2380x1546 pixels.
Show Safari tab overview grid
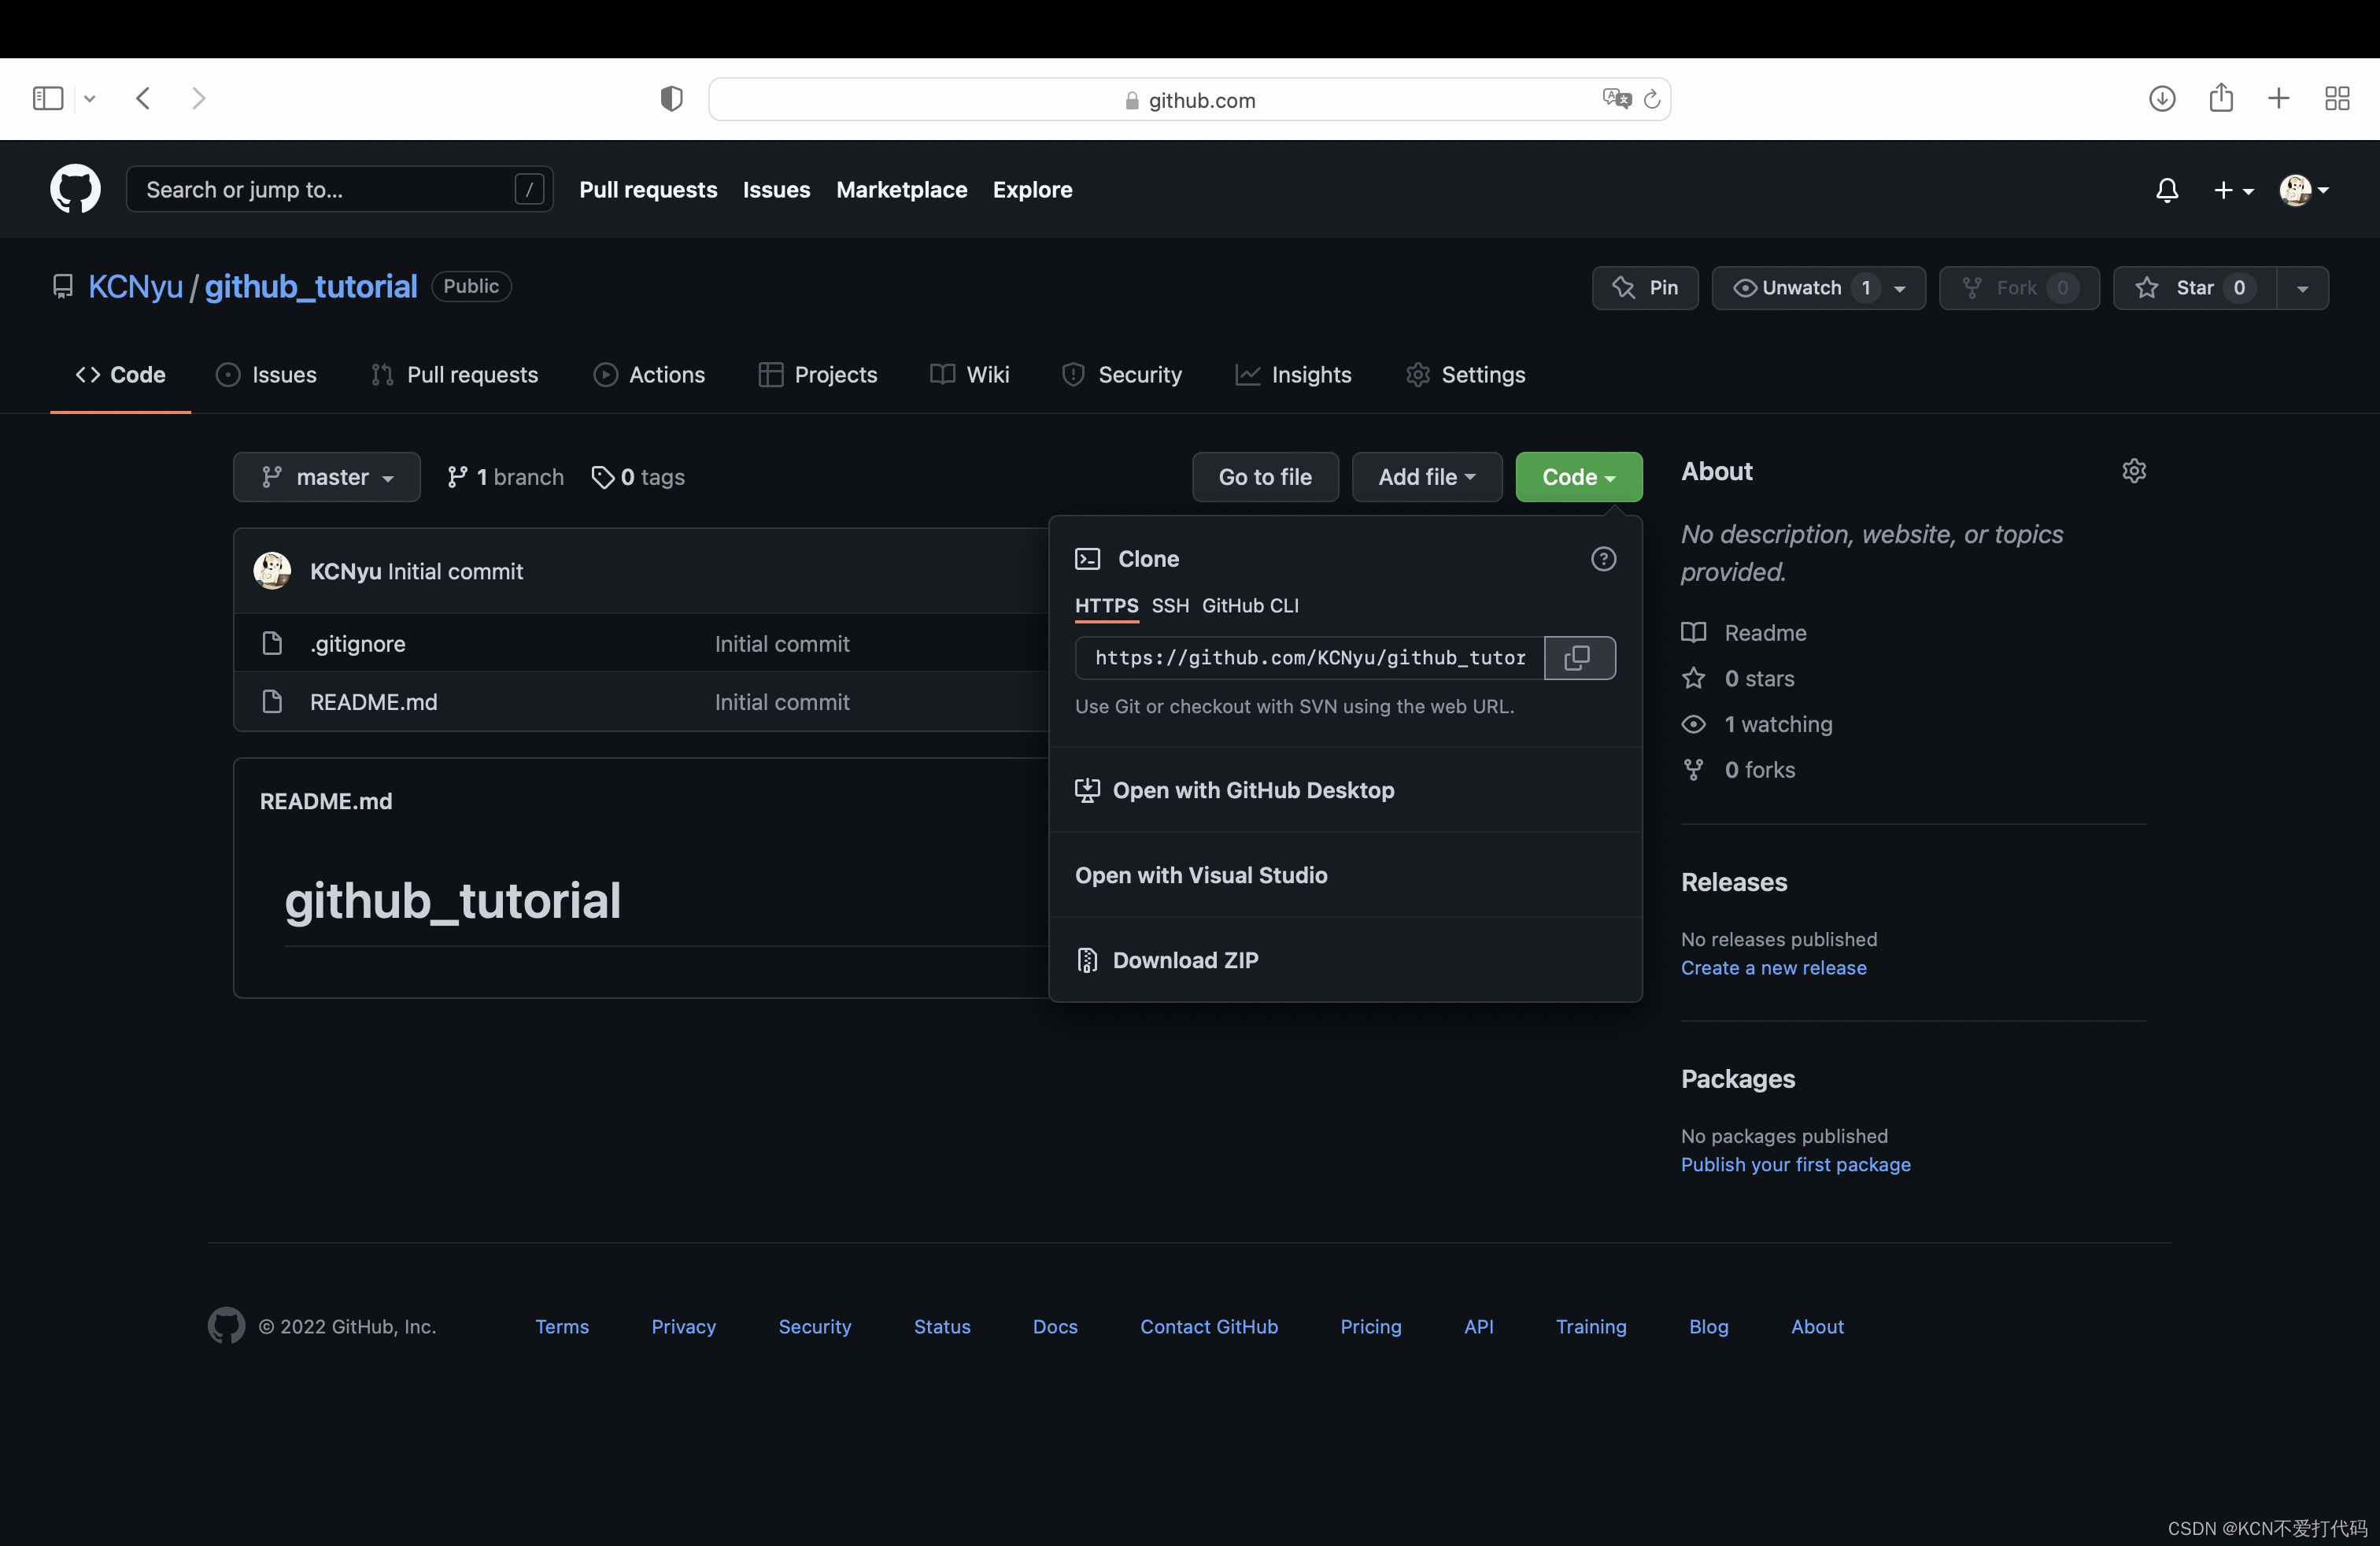pyautogui.click(x=2337, y=98)
